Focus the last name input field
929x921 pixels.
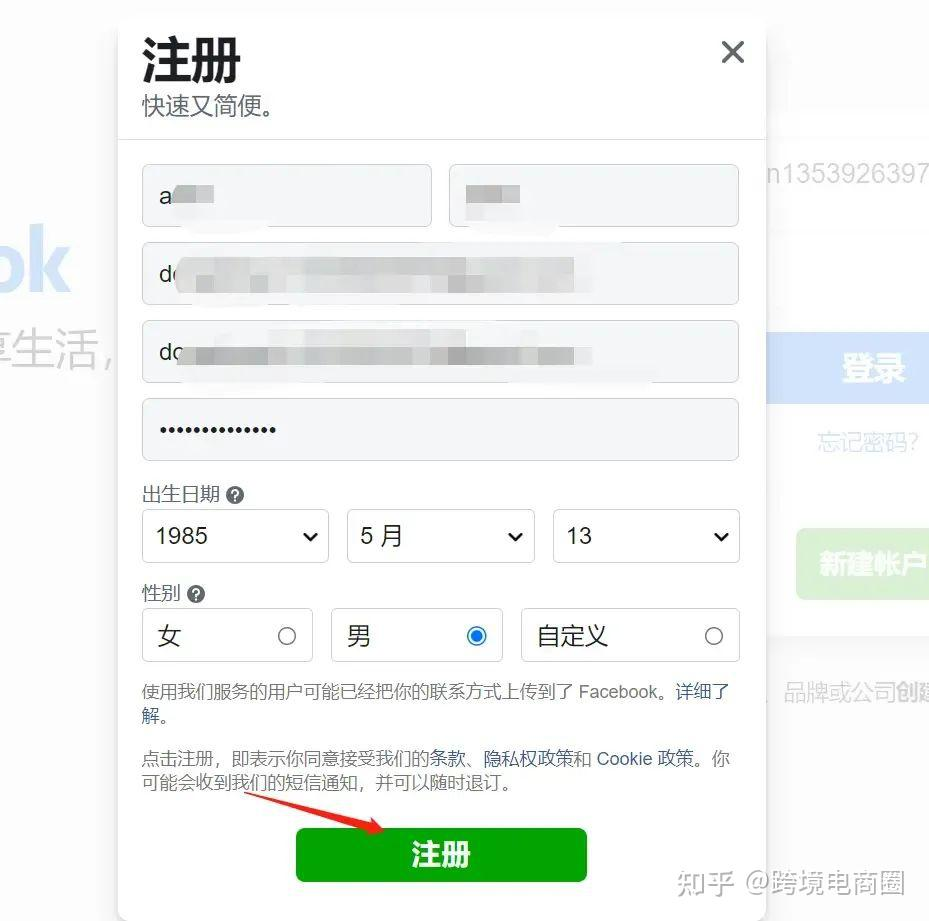(594, 196)
